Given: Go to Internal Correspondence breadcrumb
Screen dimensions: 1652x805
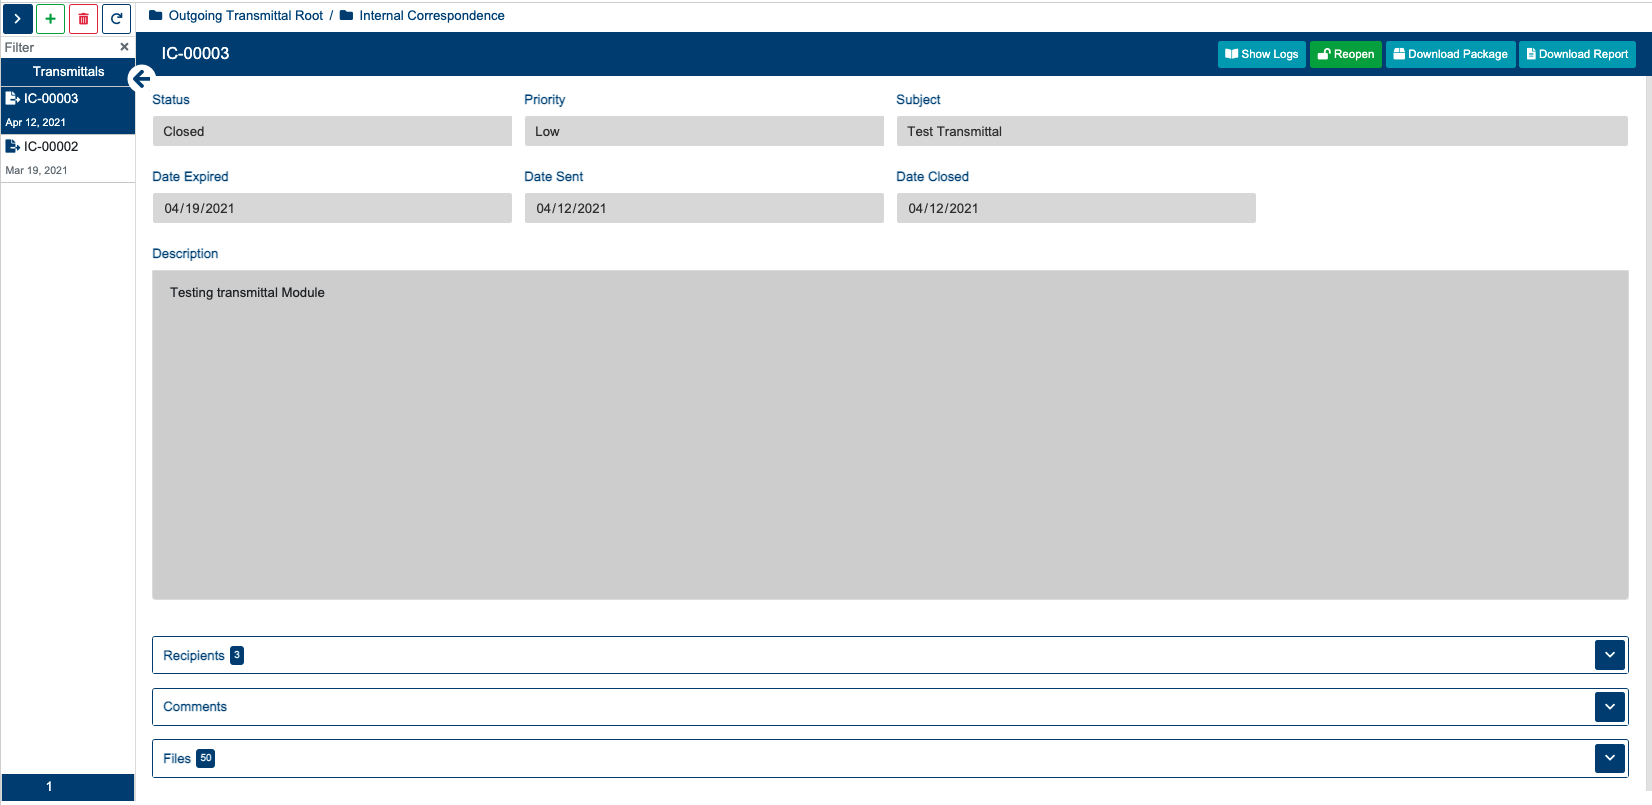Looking at the screenshot, I should (x=432, y=16).
